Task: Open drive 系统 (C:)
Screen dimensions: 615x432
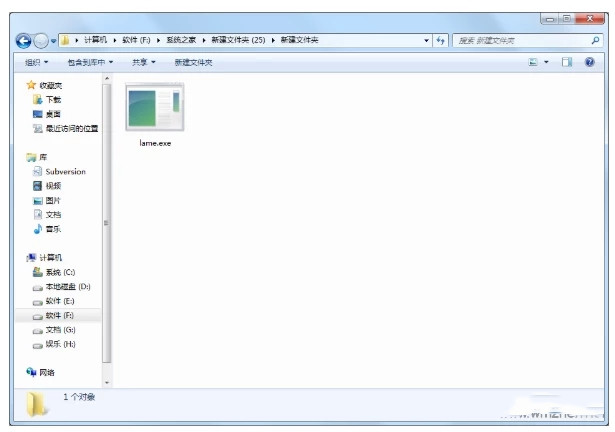Action: [x=60, y=272]
